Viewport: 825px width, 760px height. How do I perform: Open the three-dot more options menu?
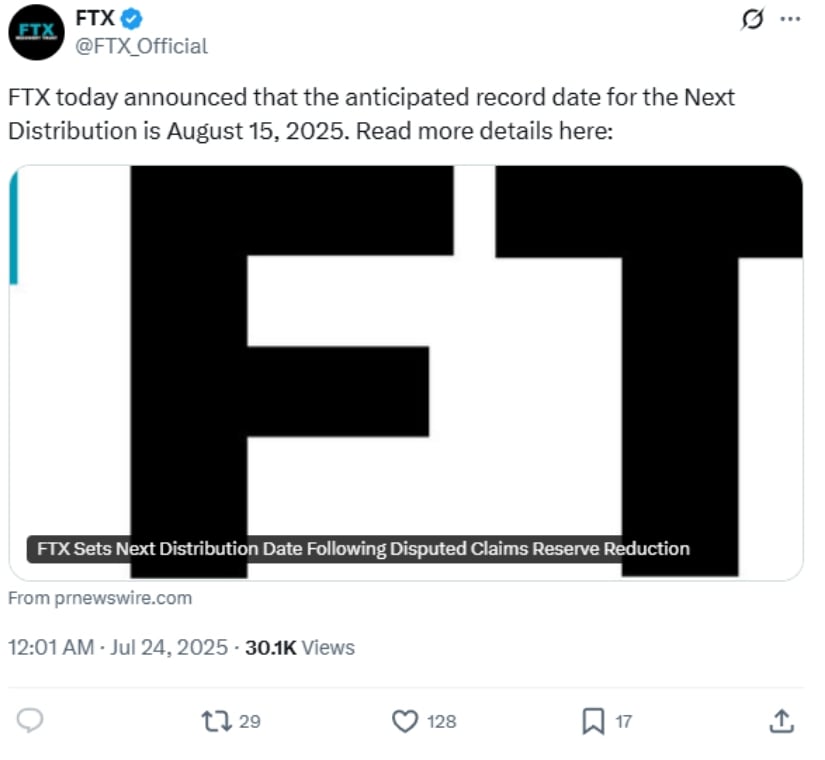click(x=790, y=19)
